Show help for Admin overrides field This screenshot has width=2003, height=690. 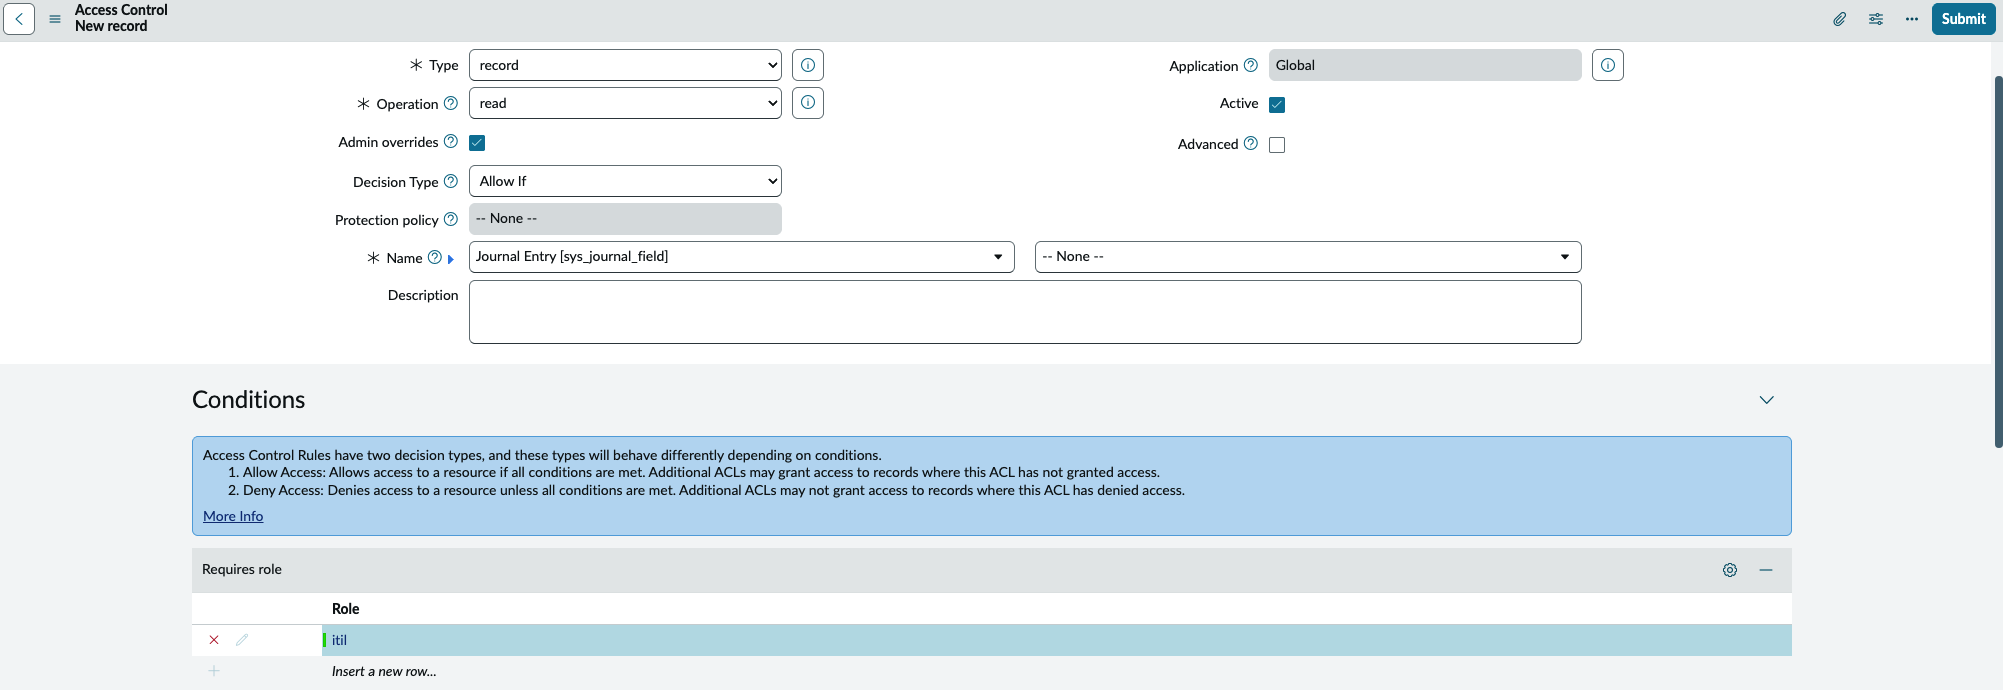click(451, 142)
